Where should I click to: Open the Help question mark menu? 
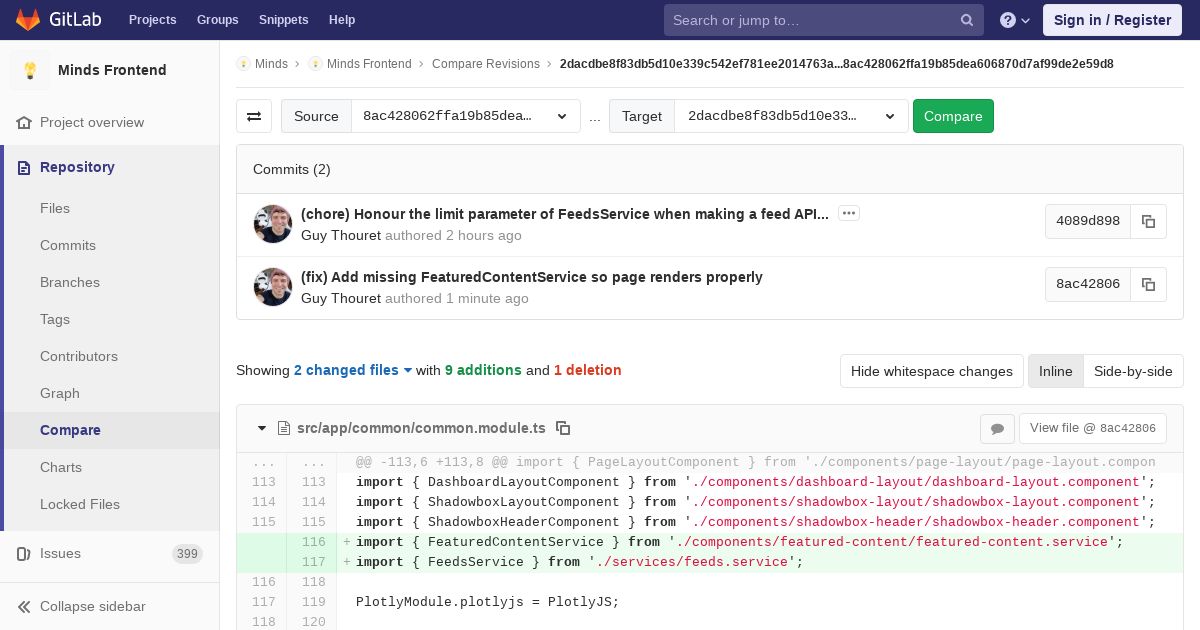coord(1014,20)
